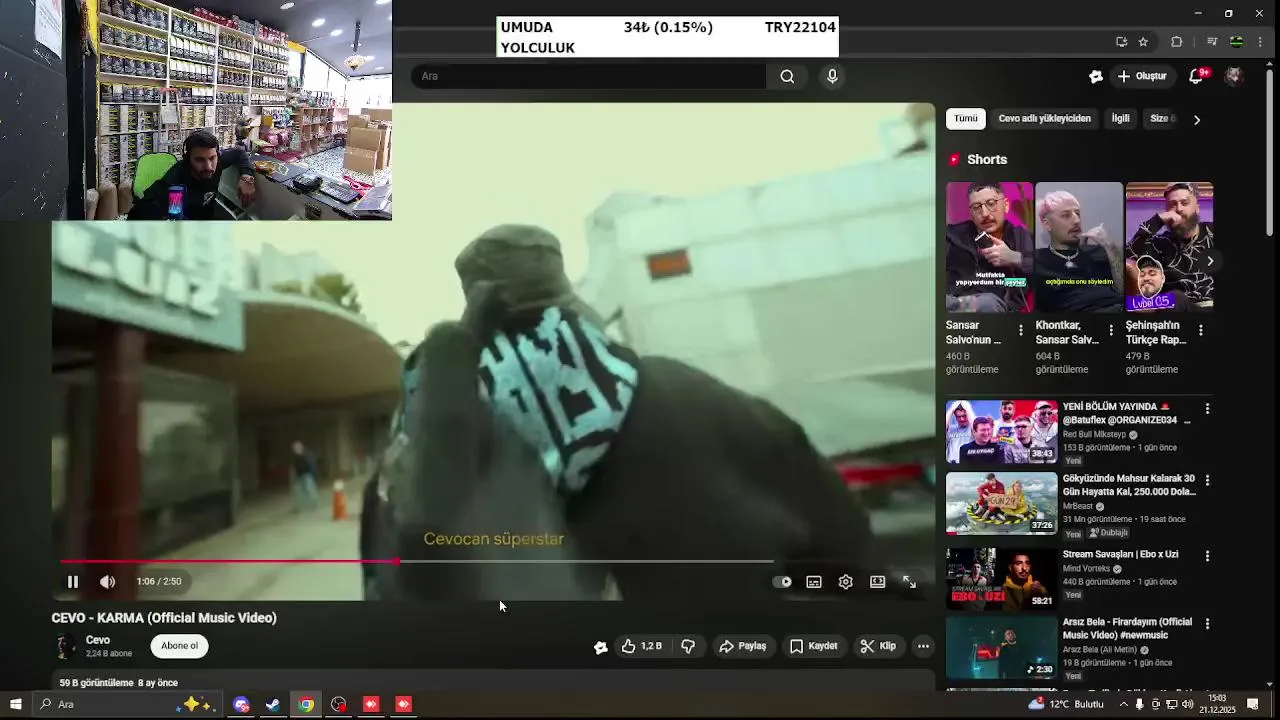Open notifications bell
Screen dimensions: 1280x720
(x=1196, y=76)
